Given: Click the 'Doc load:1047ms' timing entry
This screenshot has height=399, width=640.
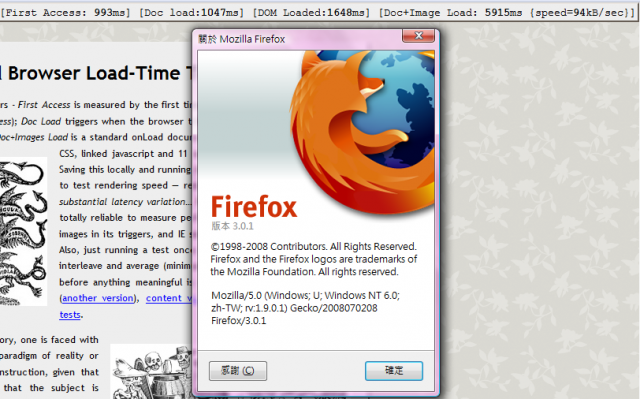Looking at the screenshot, I should (191, 12).
